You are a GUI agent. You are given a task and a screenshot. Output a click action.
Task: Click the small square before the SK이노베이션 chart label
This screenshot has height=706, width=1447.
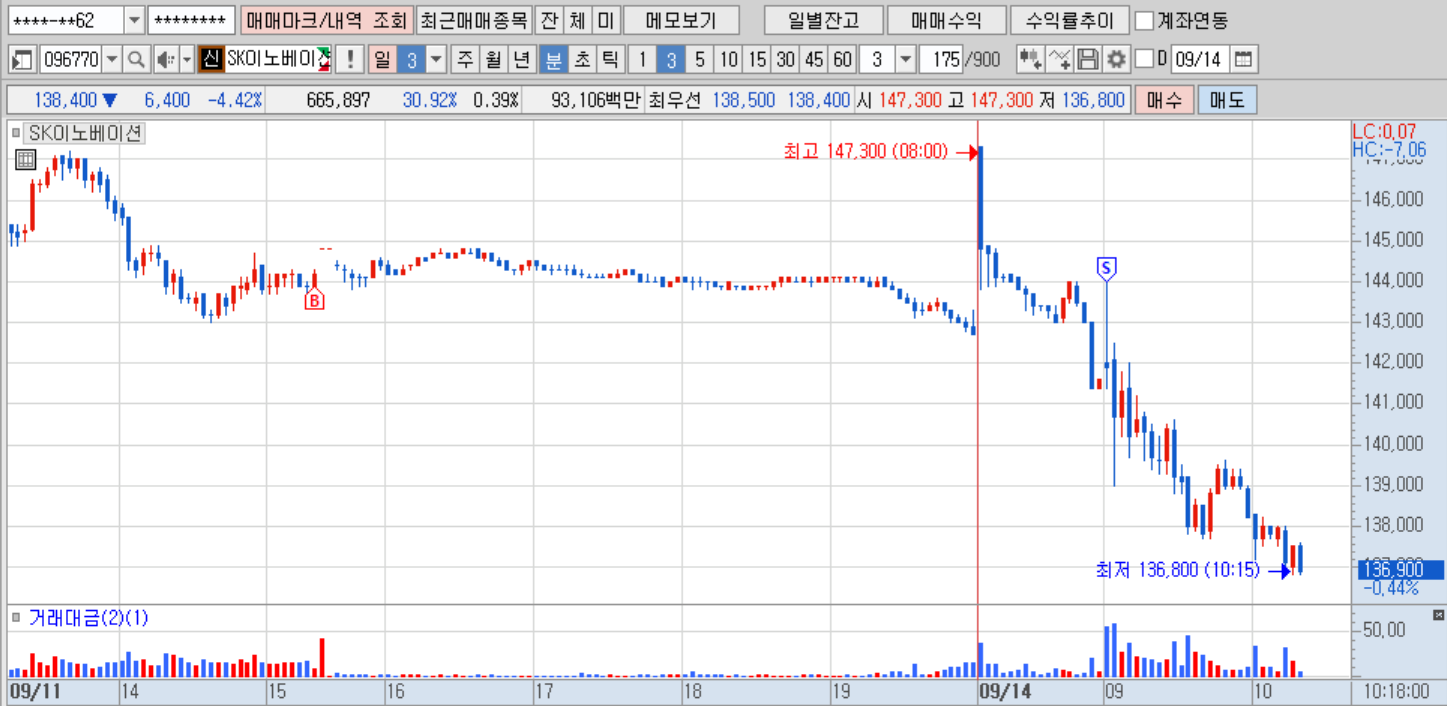pos(15,132)
